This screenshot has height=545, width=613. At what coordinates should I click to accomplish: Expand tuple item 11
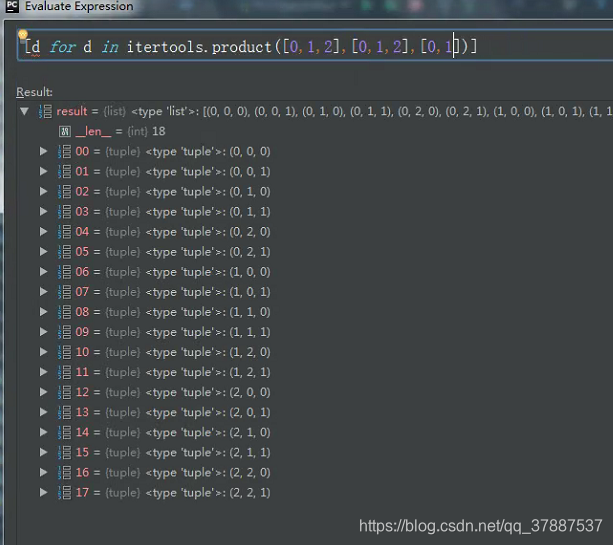point(43,372)
